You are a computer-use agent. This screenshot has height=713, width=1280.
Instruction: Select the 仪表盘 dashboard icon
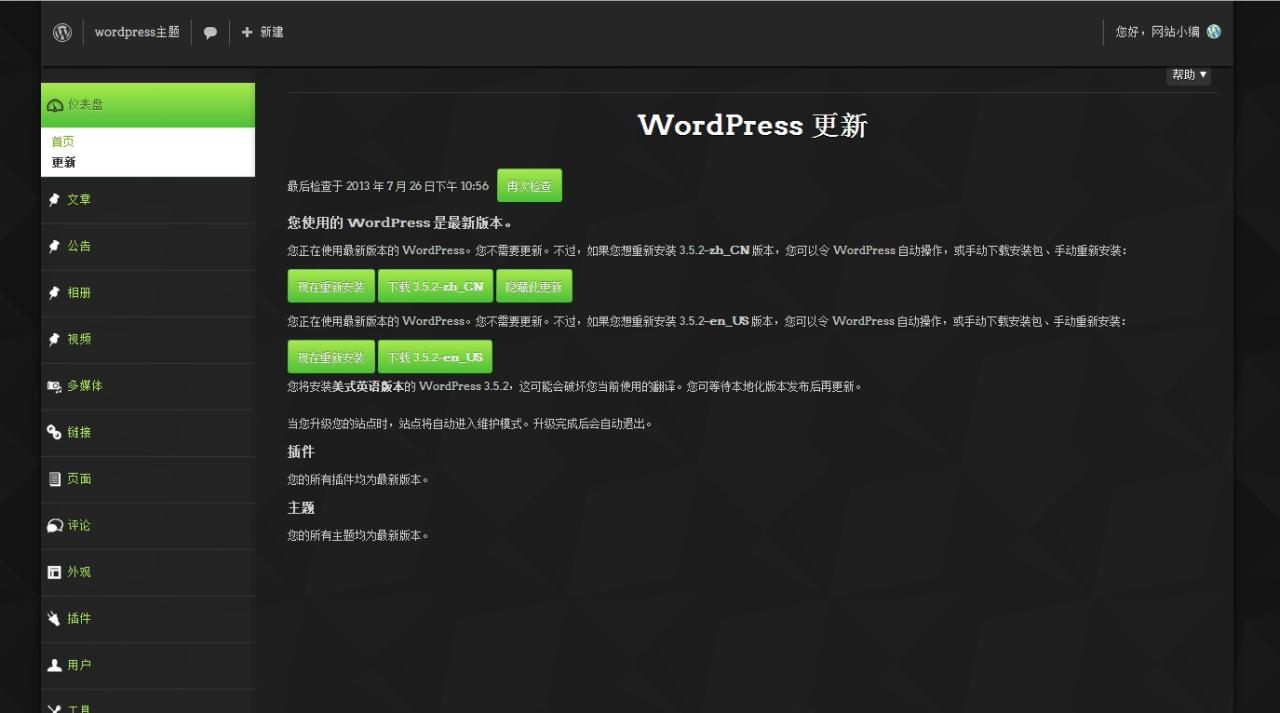[x=55, y=104]
